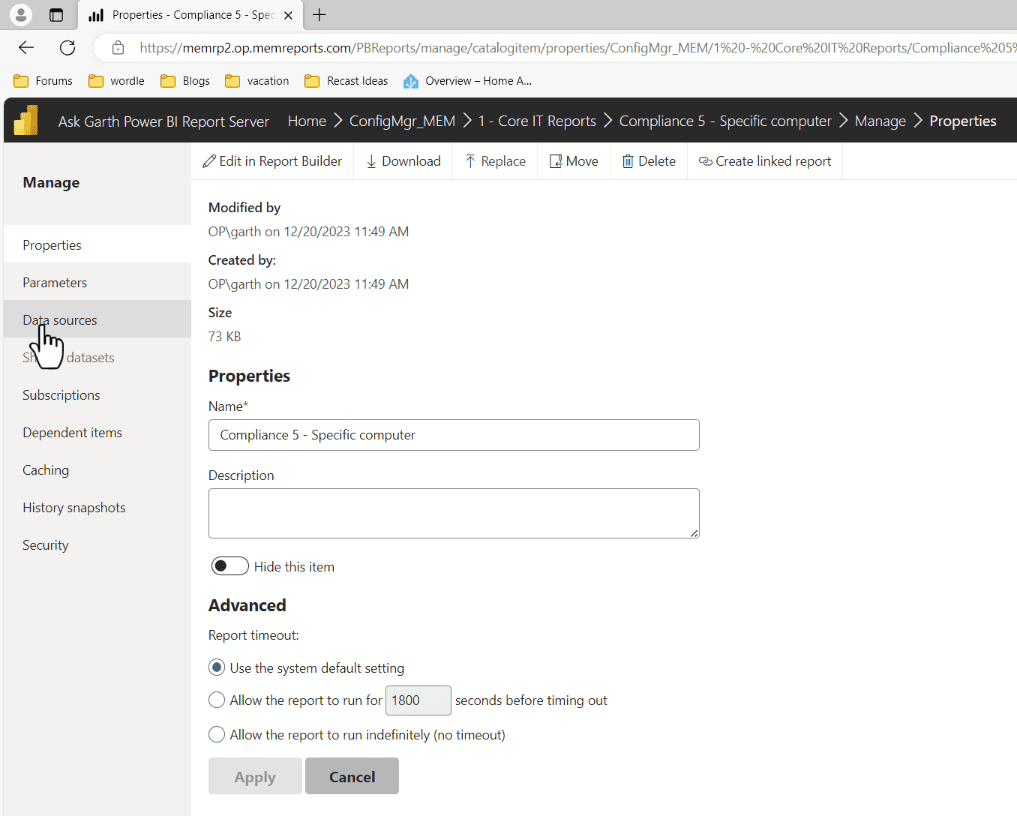
Task: Open the tab actions menu icon
Action: (56, 15)
